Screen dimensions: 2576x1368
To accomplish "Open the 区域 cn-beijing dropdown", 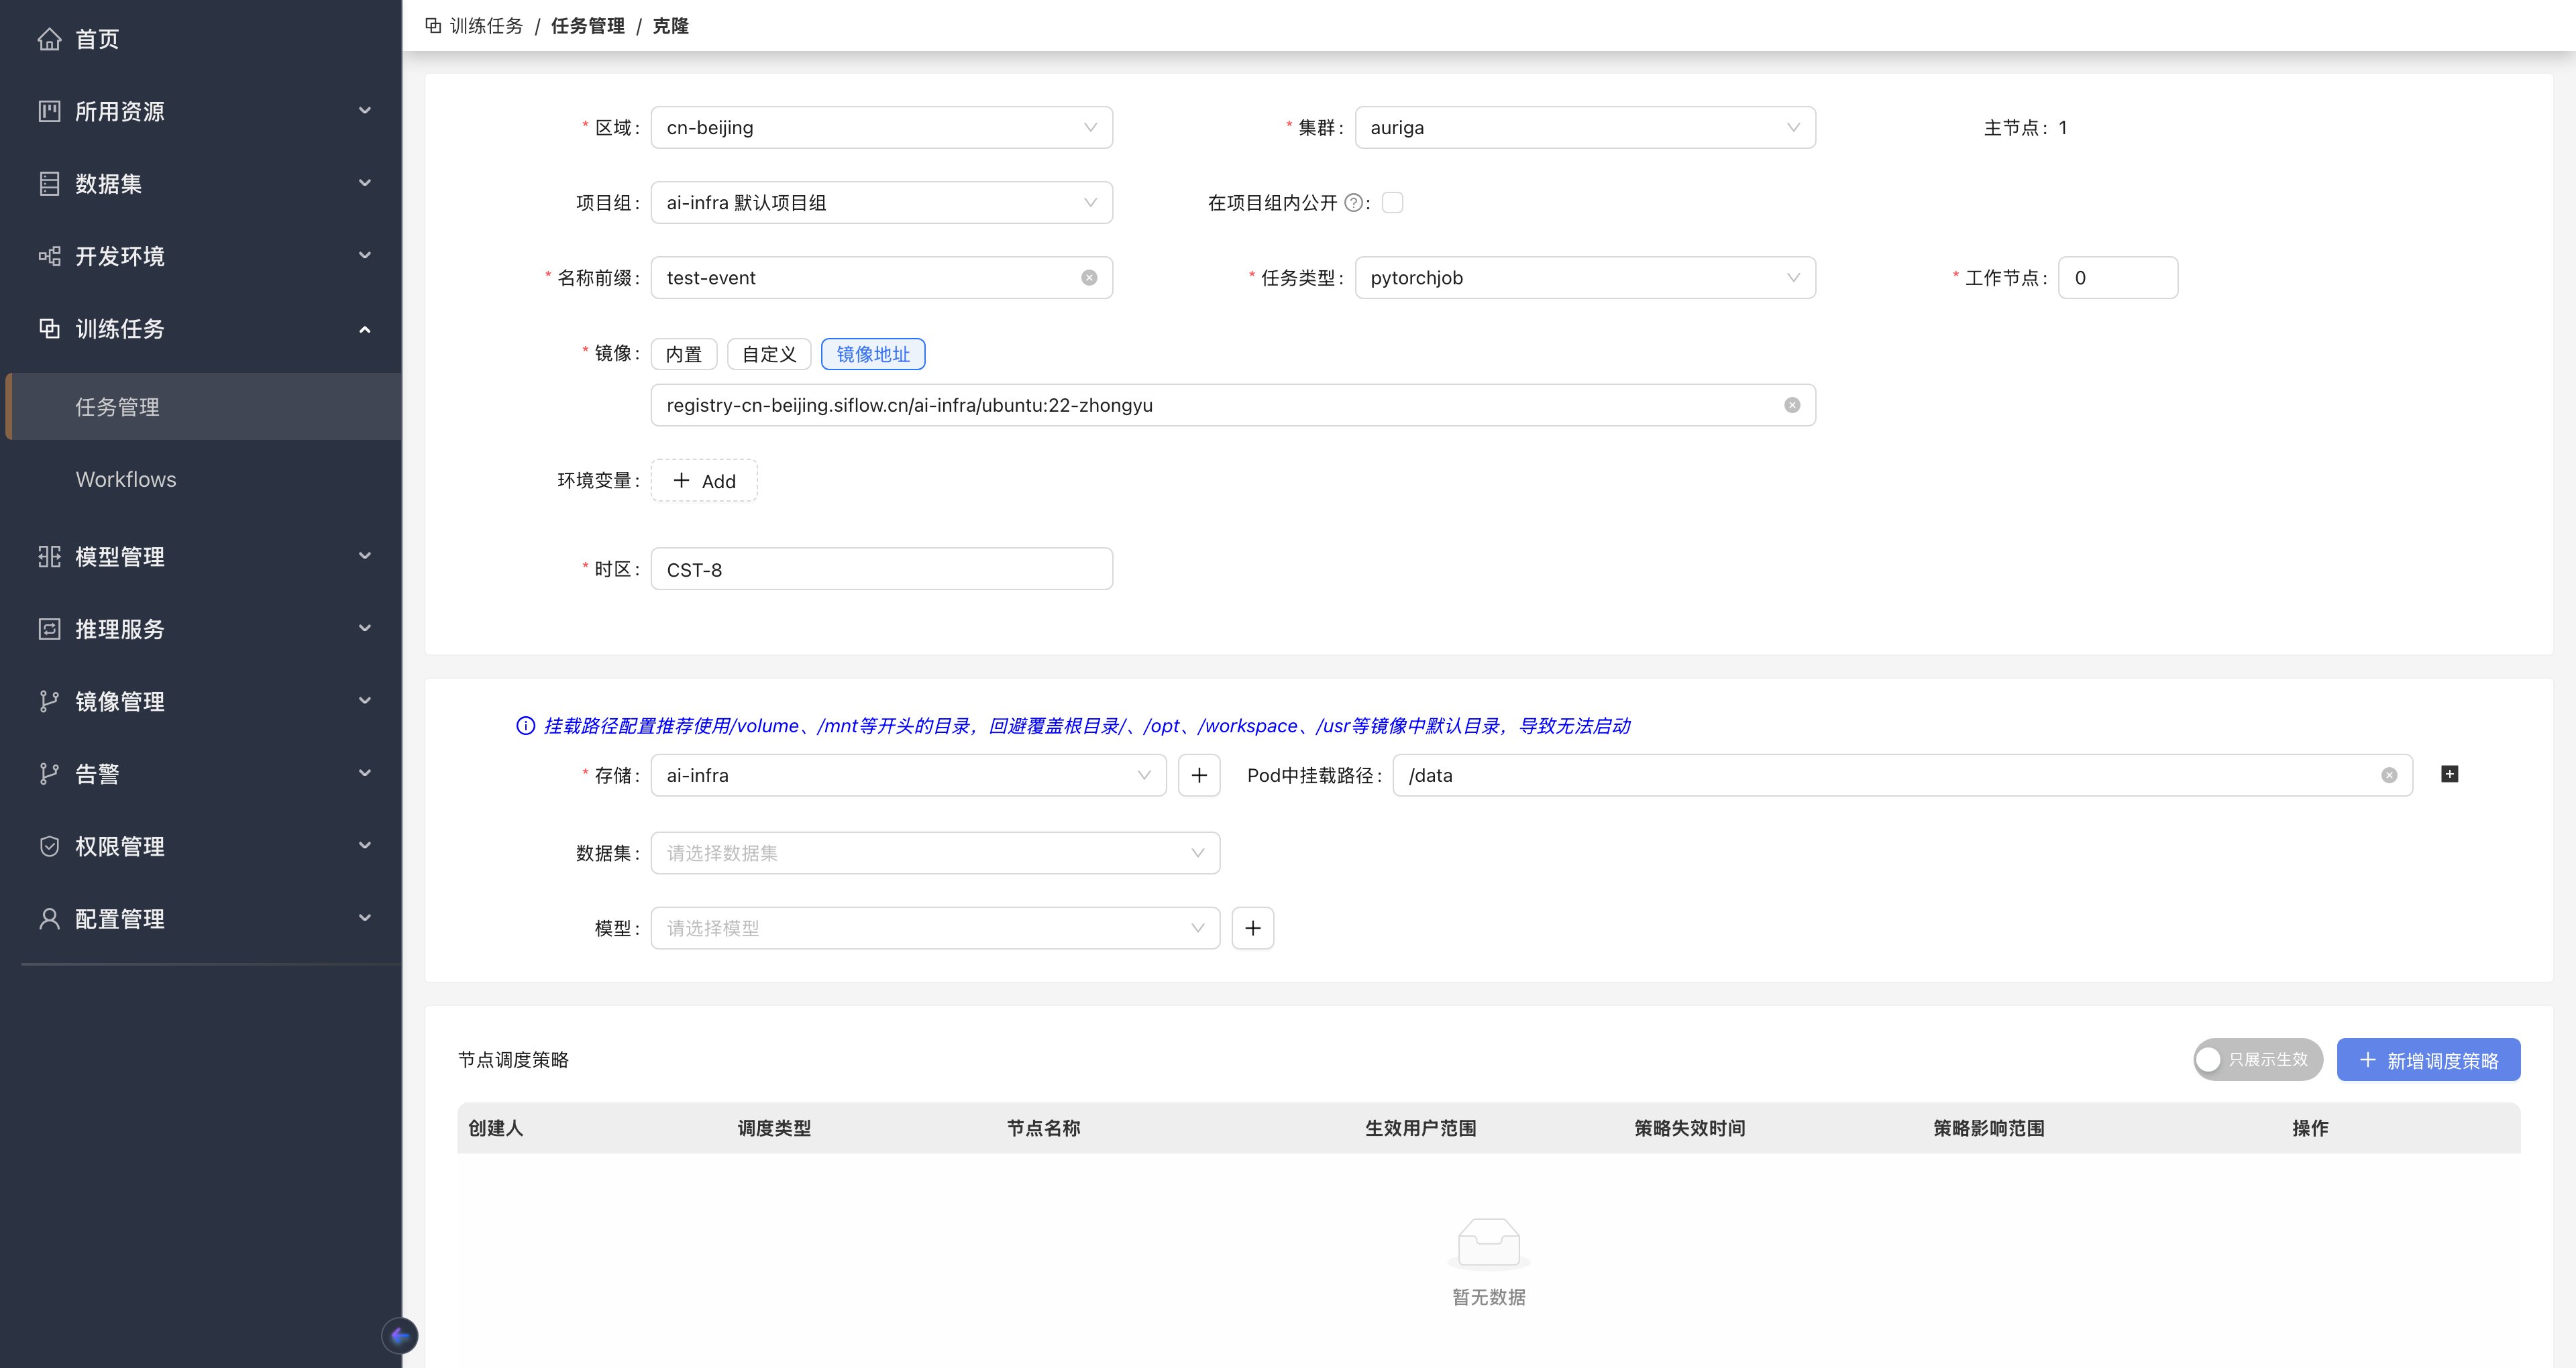I will 882,128.
